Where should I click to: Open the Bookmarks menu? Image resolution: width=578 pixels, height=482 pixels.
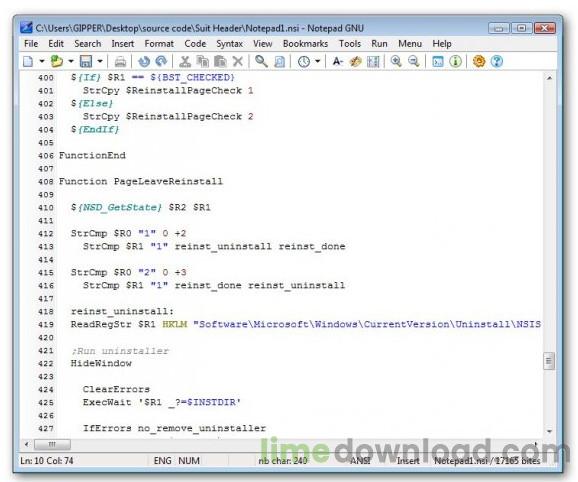(x=305, y=44)
